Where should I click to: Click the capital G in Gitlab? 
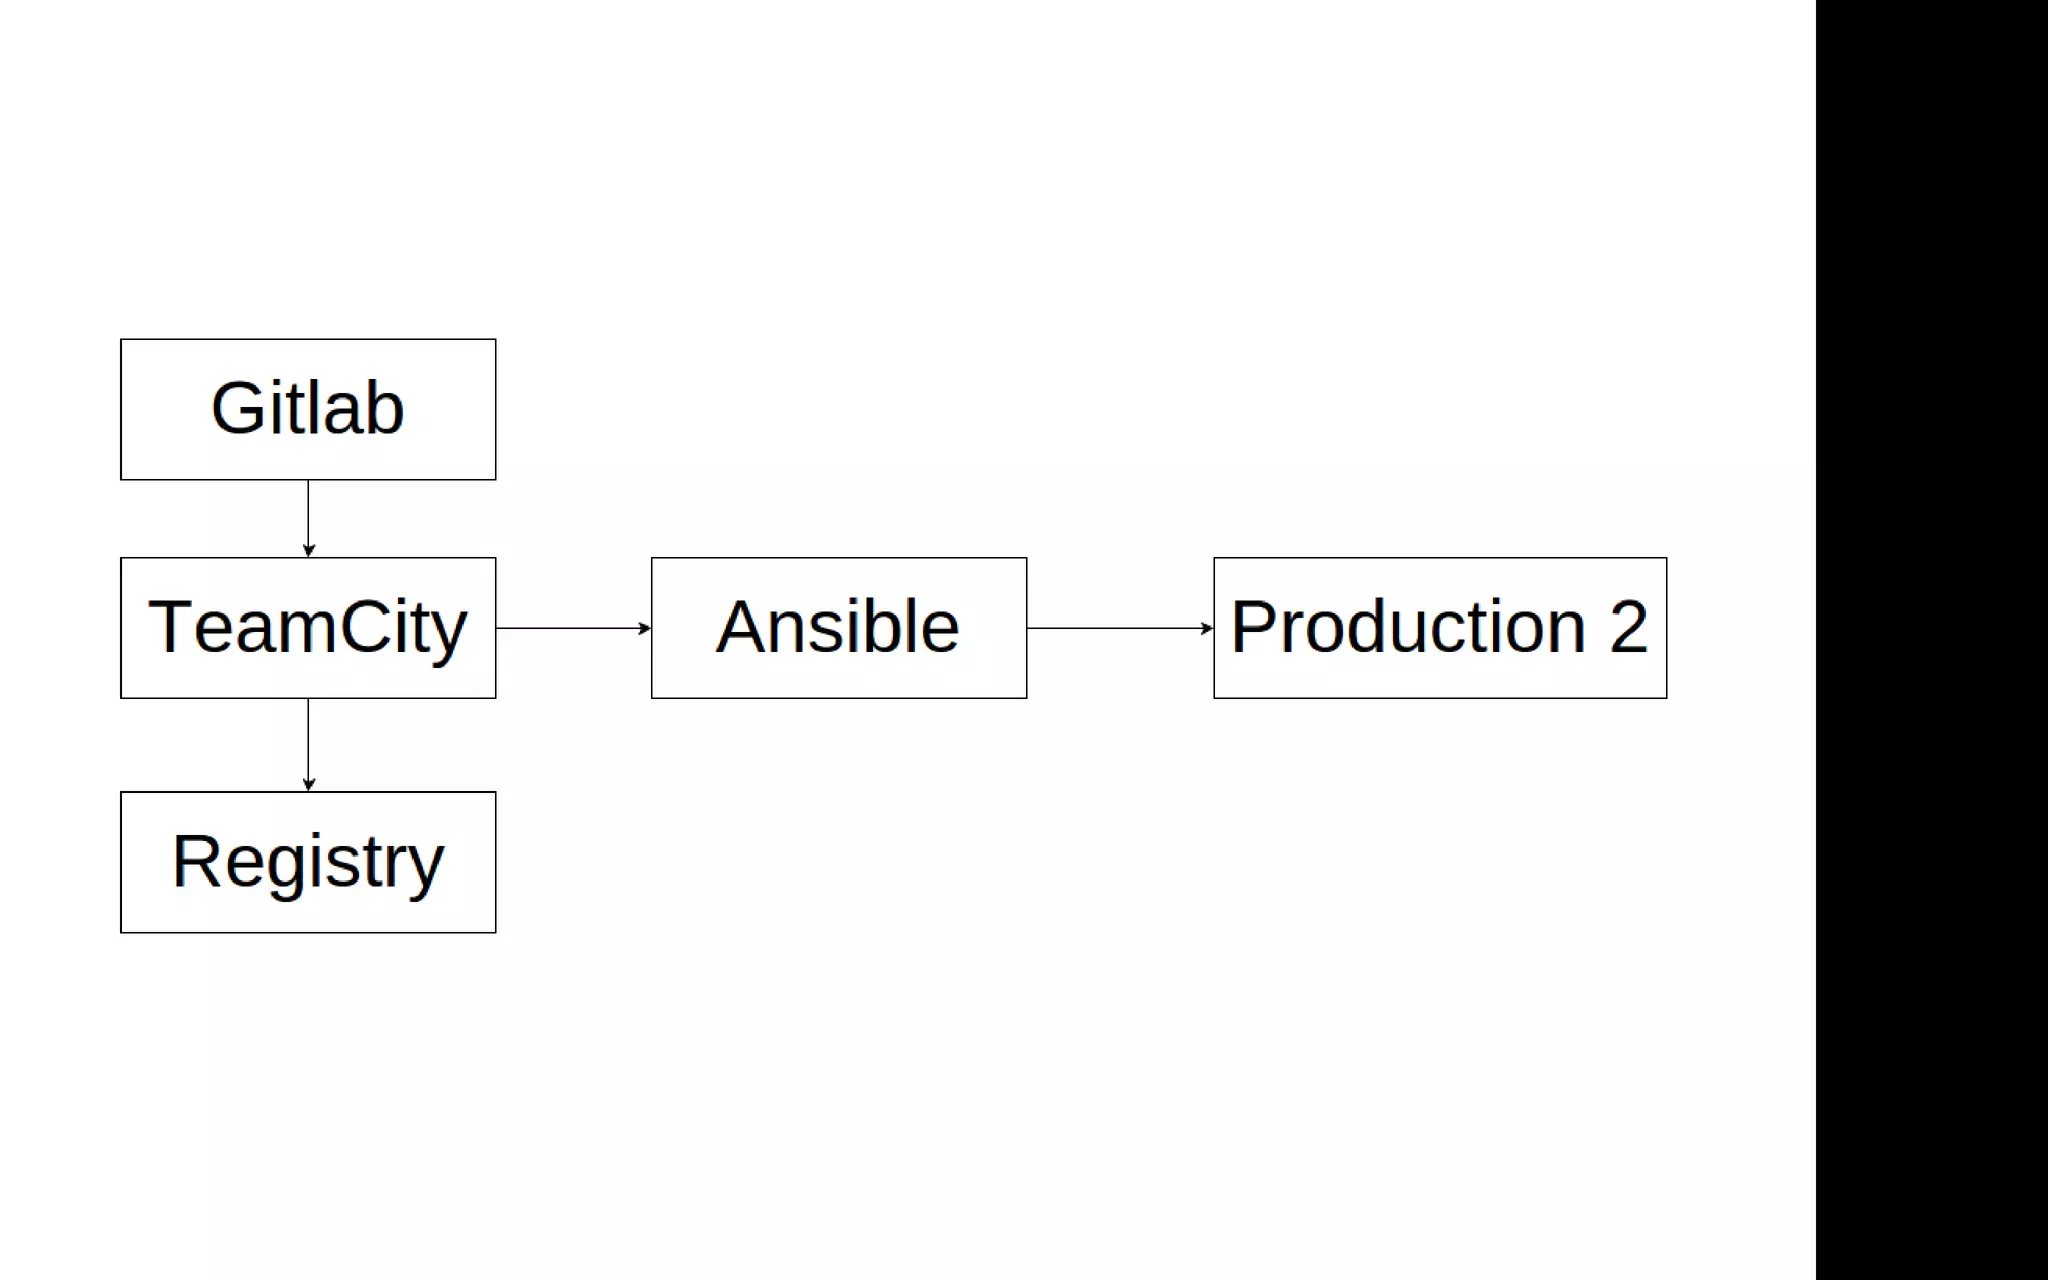click(236, 408)
